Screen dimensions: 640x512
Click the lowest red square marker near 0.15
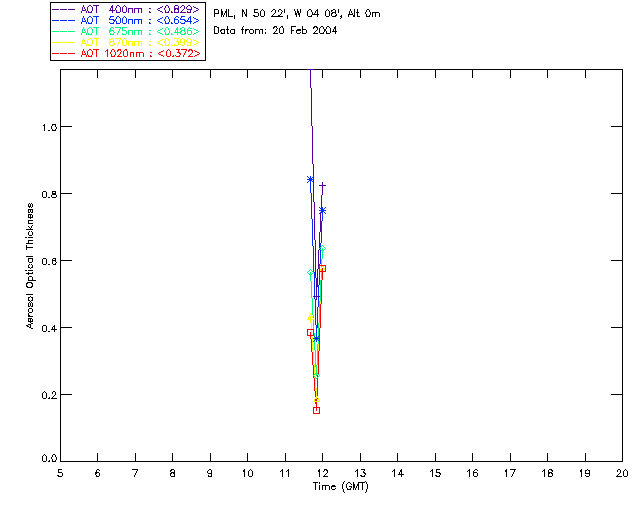[316, 410]
